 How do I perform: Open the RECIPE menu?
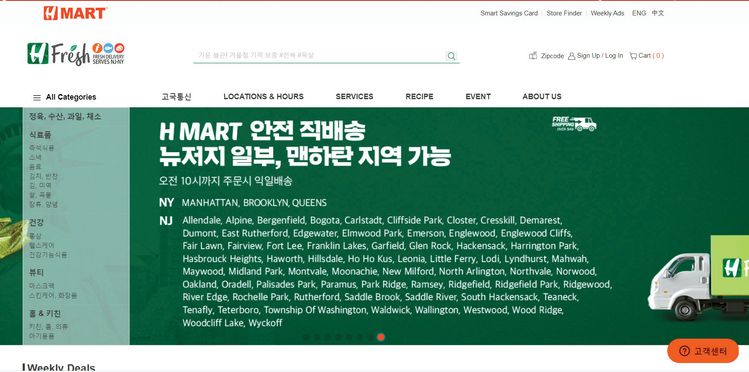419,96
